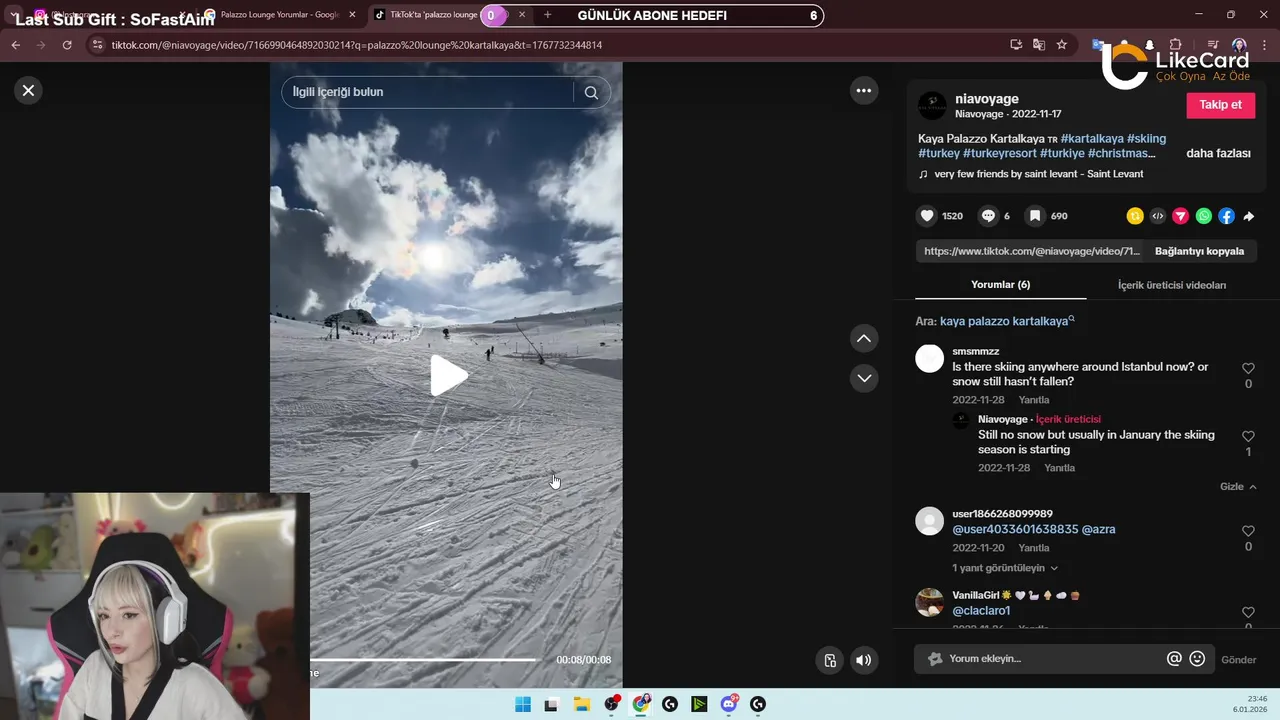
Task: Open @user4033601638835 mention
Action: 1015,529
